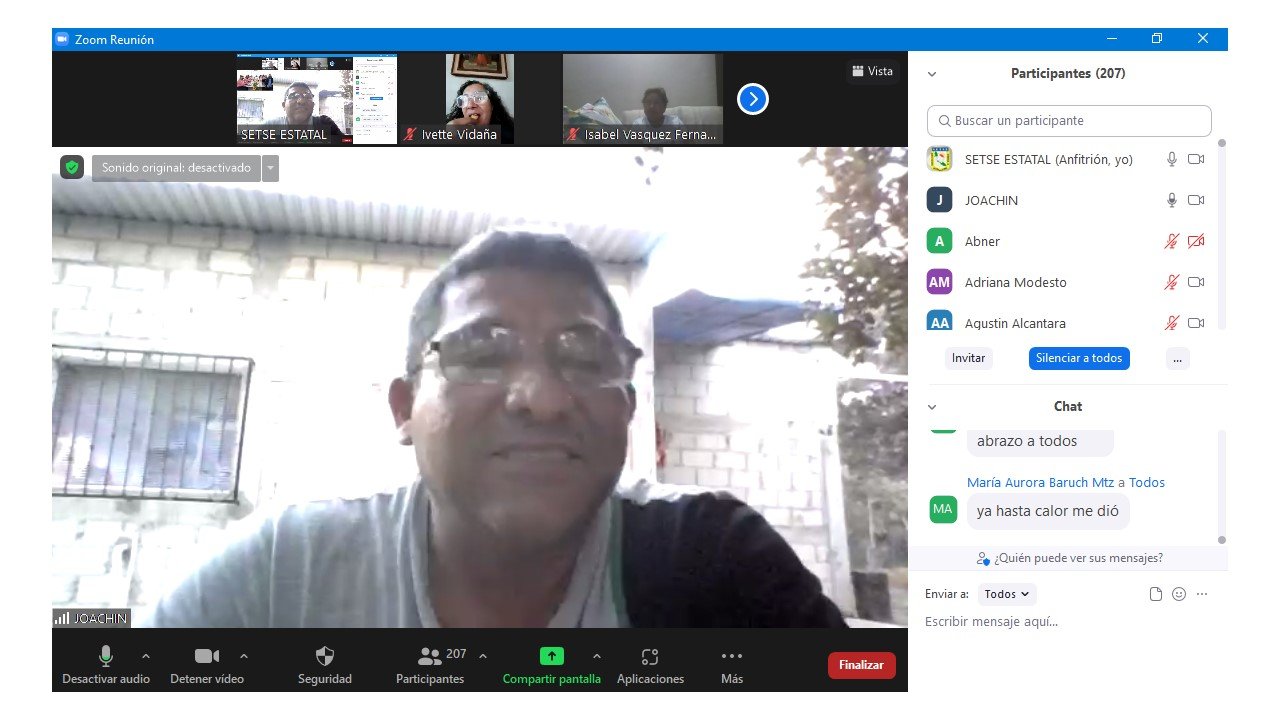Click the green Compartir pantalla icon
Image resolution: width=1280 pixels, height=720 pixels.
552,657
